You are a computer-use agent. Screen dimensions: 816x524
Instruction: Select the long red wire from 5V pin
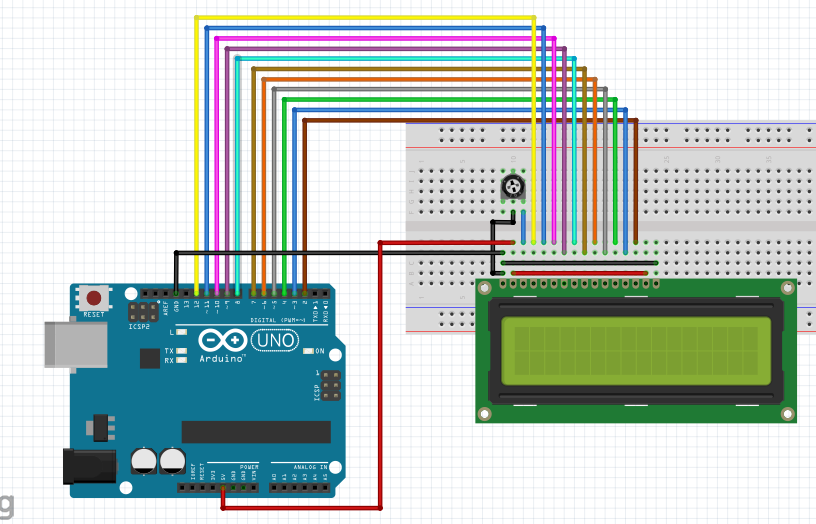point(380,375)
